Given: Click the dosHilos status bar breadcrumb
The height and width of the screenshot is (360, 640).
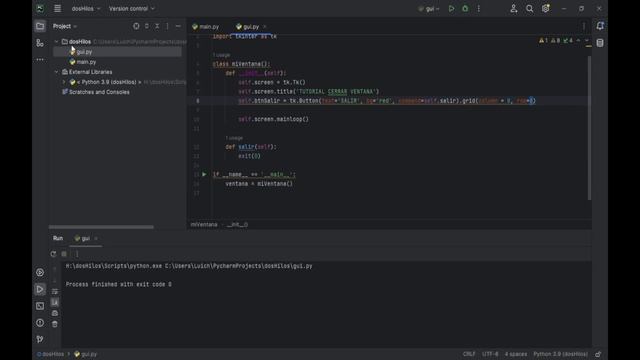Looking at the screenshot, I should click(51, 354).
